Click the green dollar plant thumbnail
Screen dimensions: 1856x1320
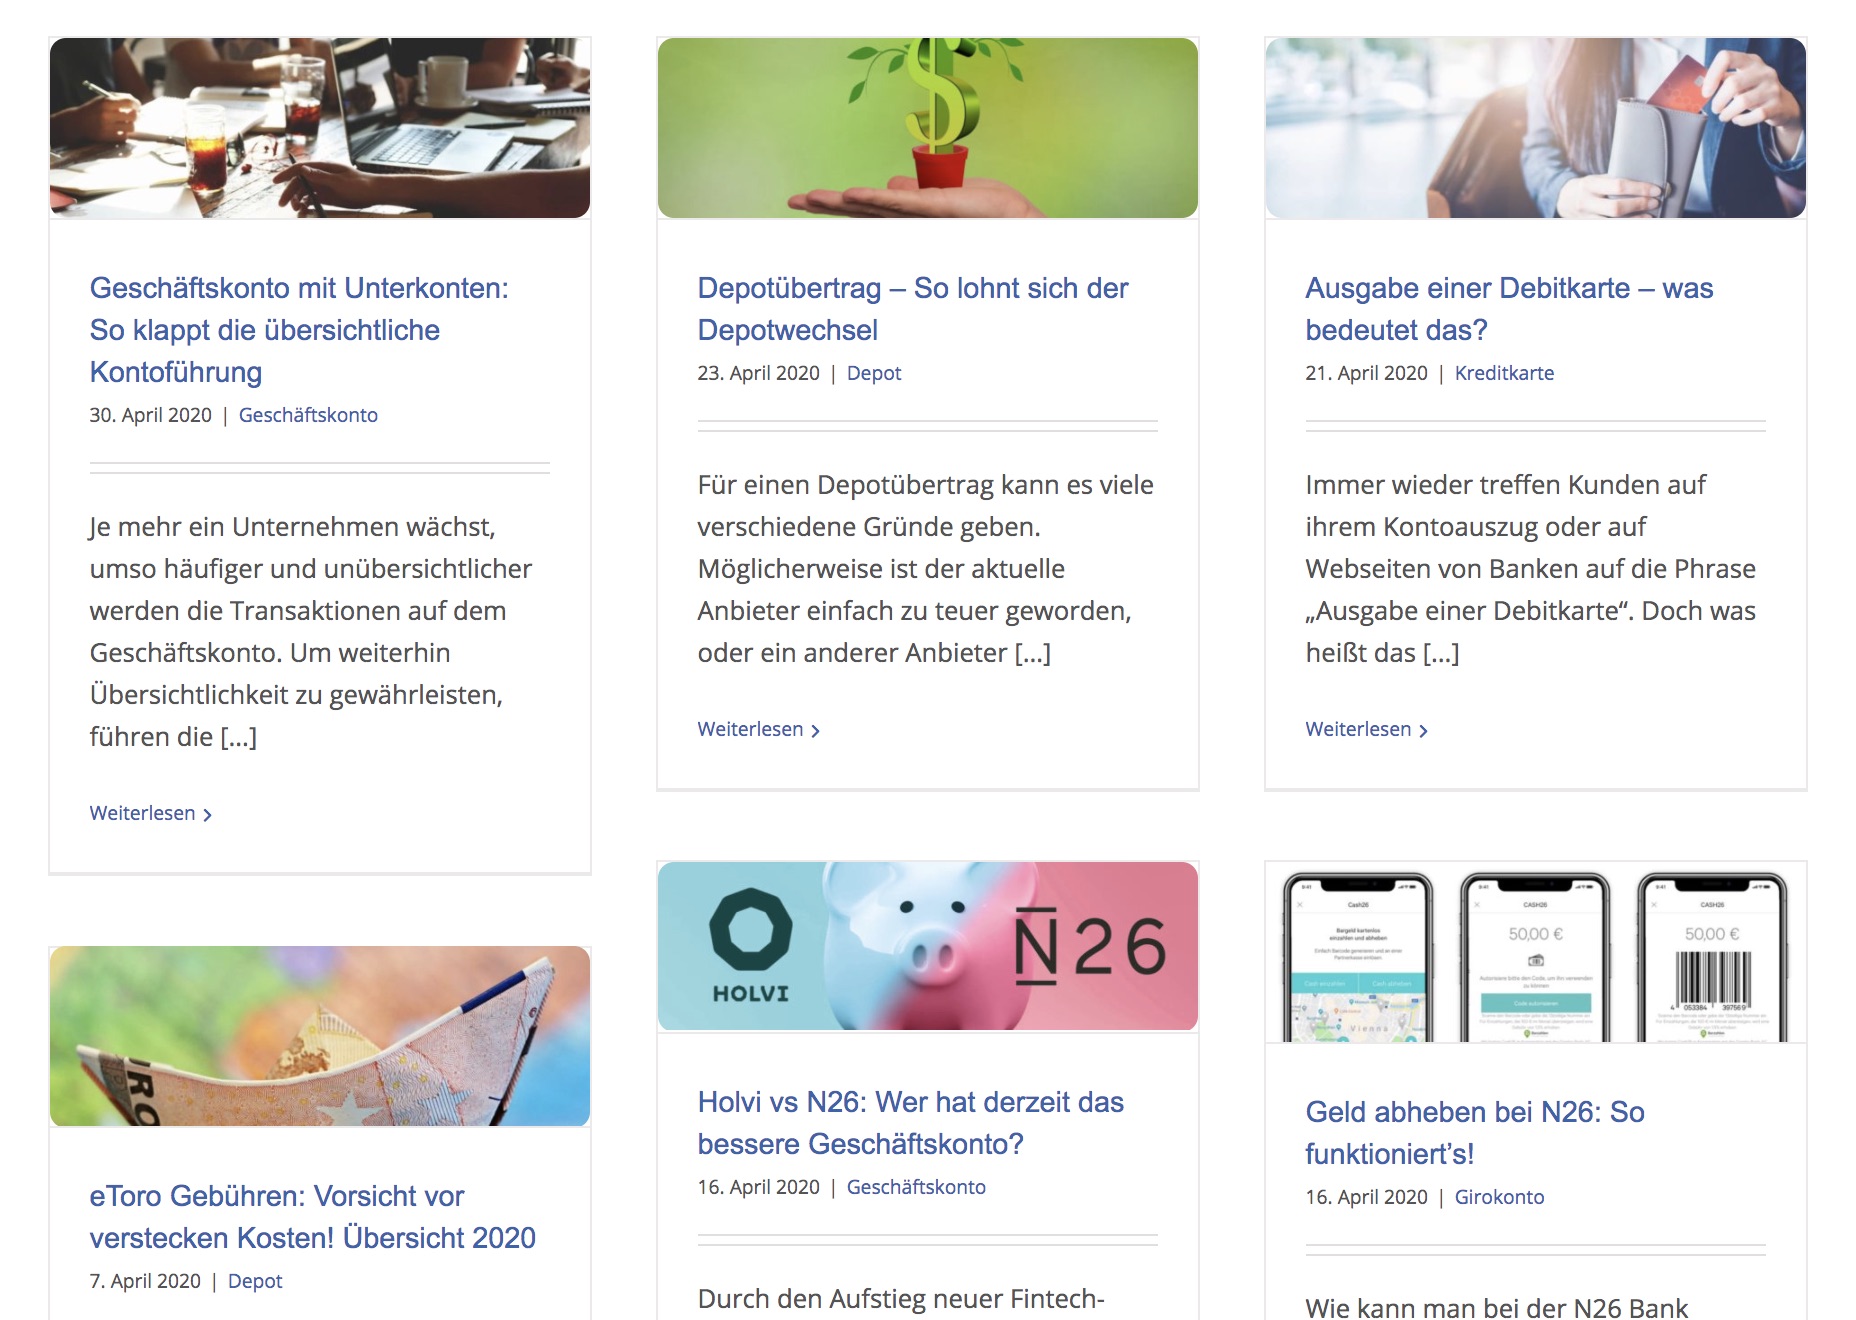[928, 128]
